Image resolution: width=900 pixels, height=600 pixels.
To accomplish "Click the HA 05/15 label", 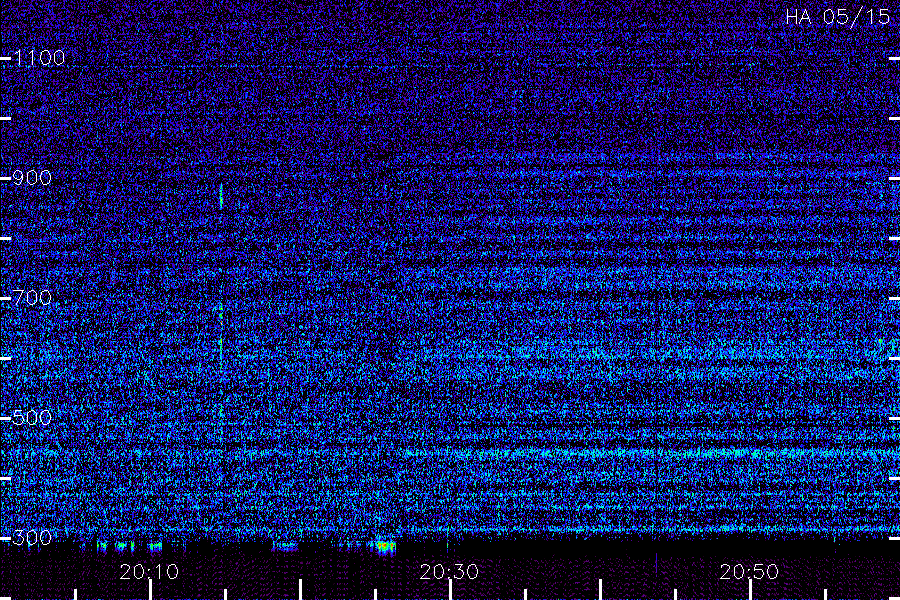I will 837,17.
